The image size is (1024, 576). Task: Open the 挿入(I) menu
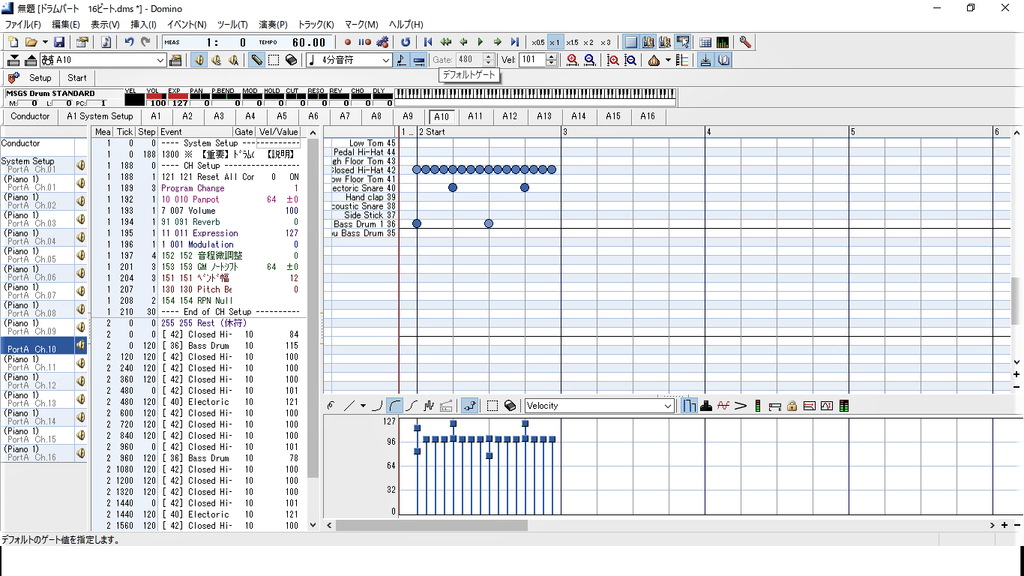[x=143, y=24]
